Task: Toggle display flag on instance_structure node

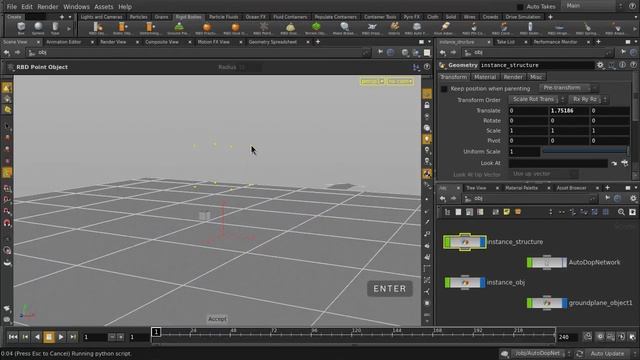Action: click(x=483, y=242)
